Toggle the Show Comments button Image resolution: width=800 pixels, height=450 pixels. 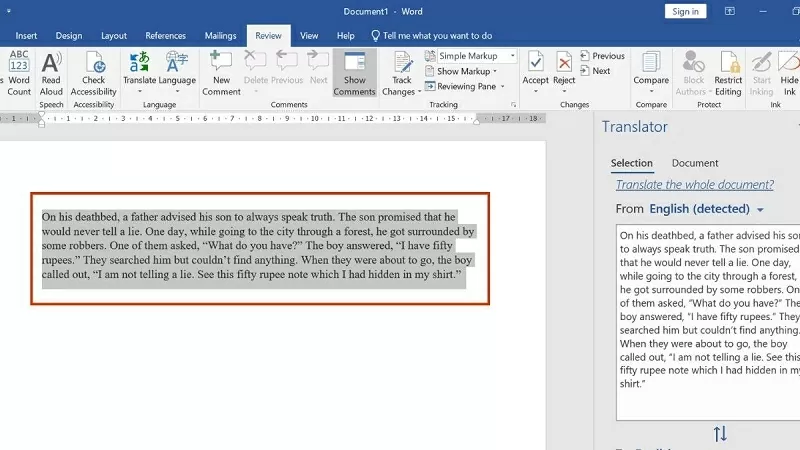(x=354, y=72)
